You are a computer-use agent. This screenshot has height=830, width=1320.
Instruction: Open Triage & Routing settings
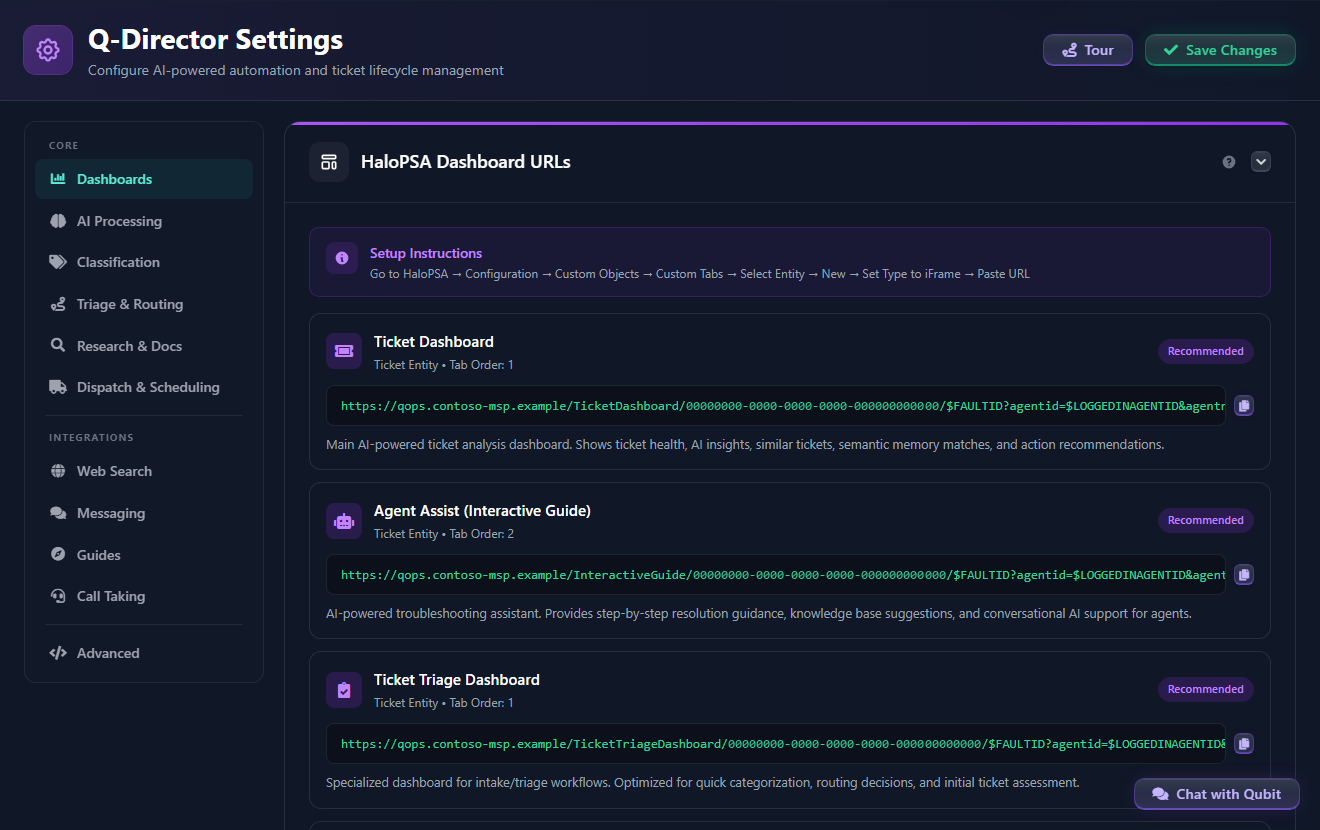(144, 304)
